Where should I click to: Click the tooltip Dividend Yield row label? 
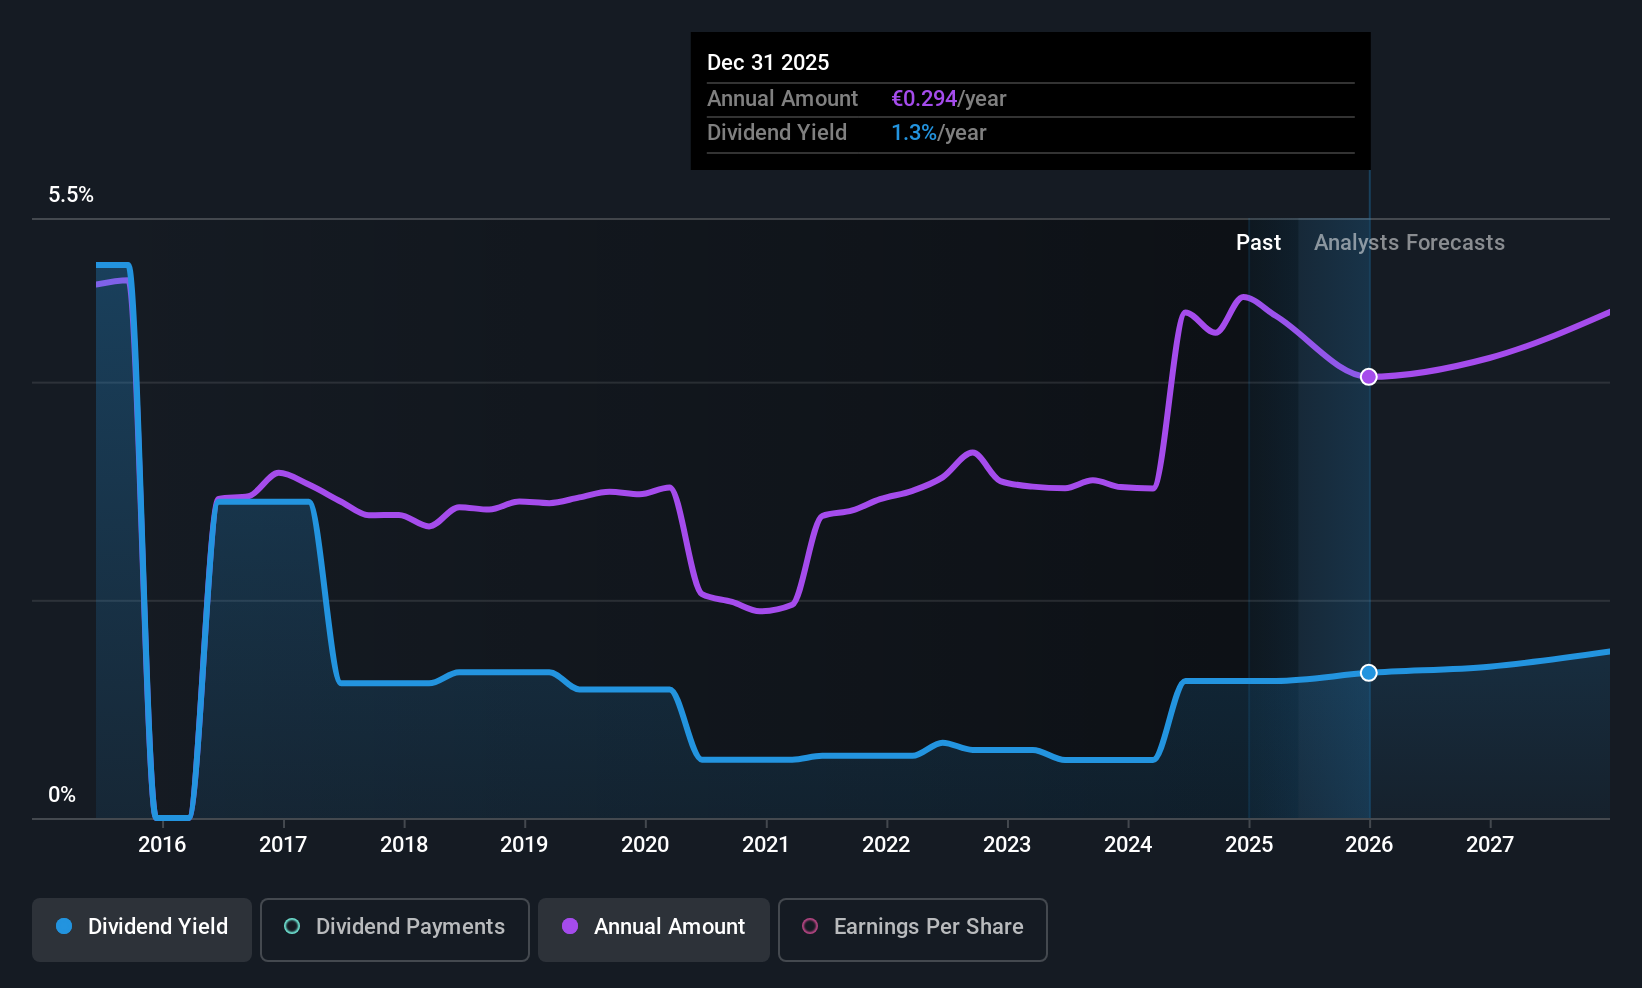[x=777, y=133]
